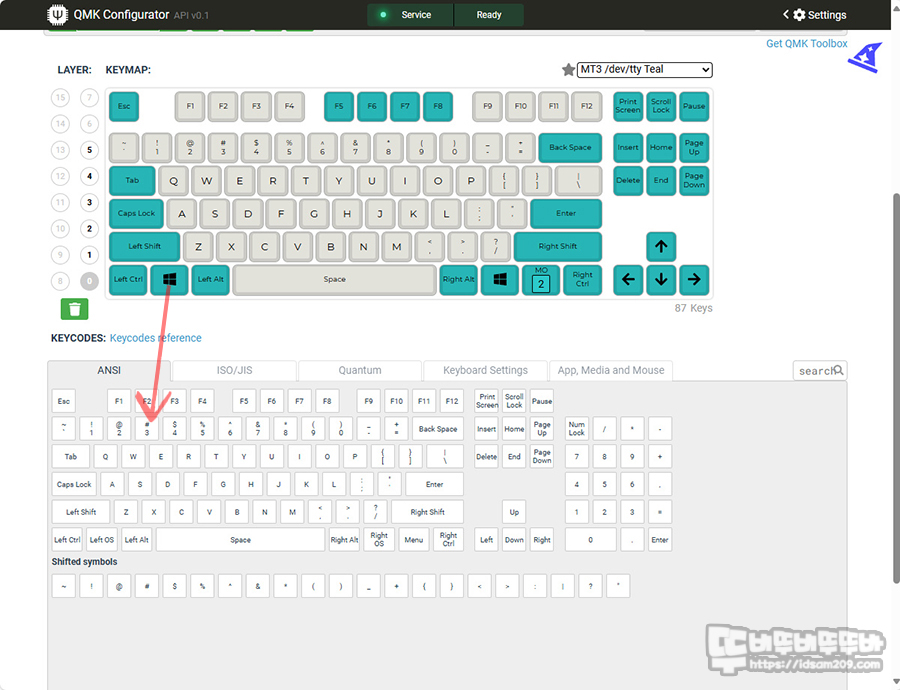Image resolution: width=900 pixels, height=690 pixels.
Task: Click the QMK Toolbox wizard hat icon
Action: click(866, 57)
